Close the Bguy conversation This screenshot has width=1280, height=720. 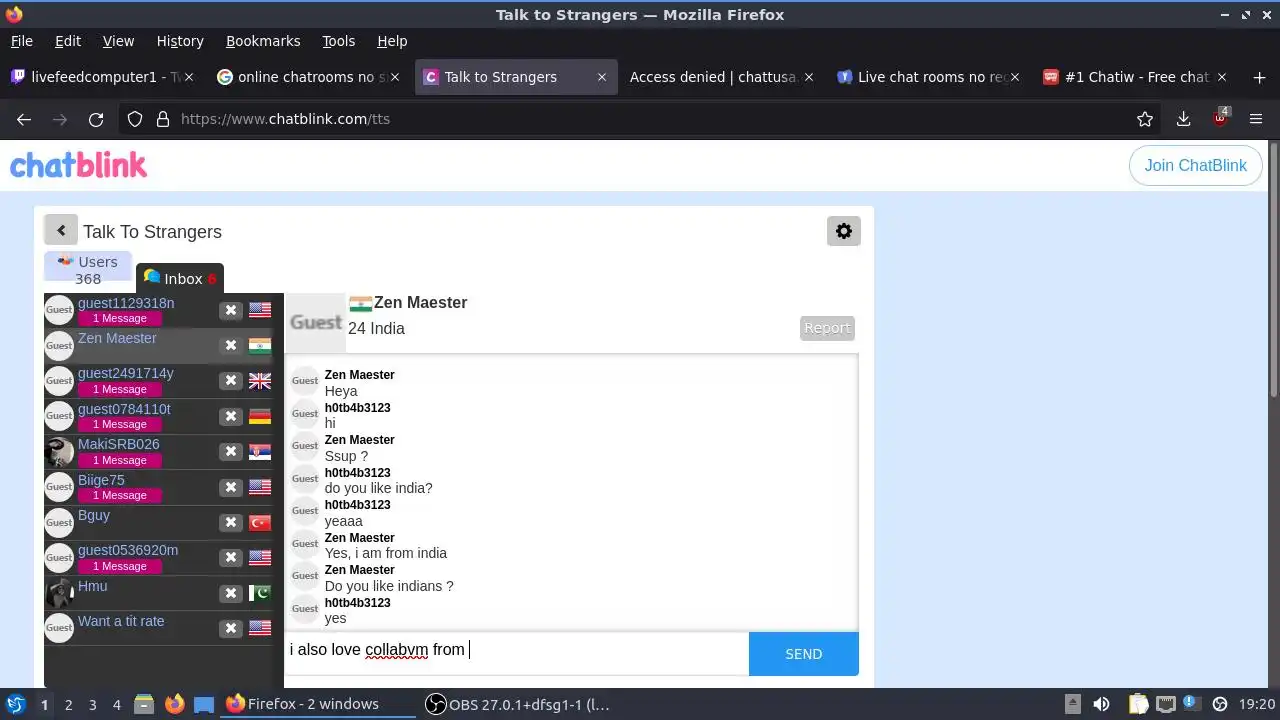click(x=231, y=522)
